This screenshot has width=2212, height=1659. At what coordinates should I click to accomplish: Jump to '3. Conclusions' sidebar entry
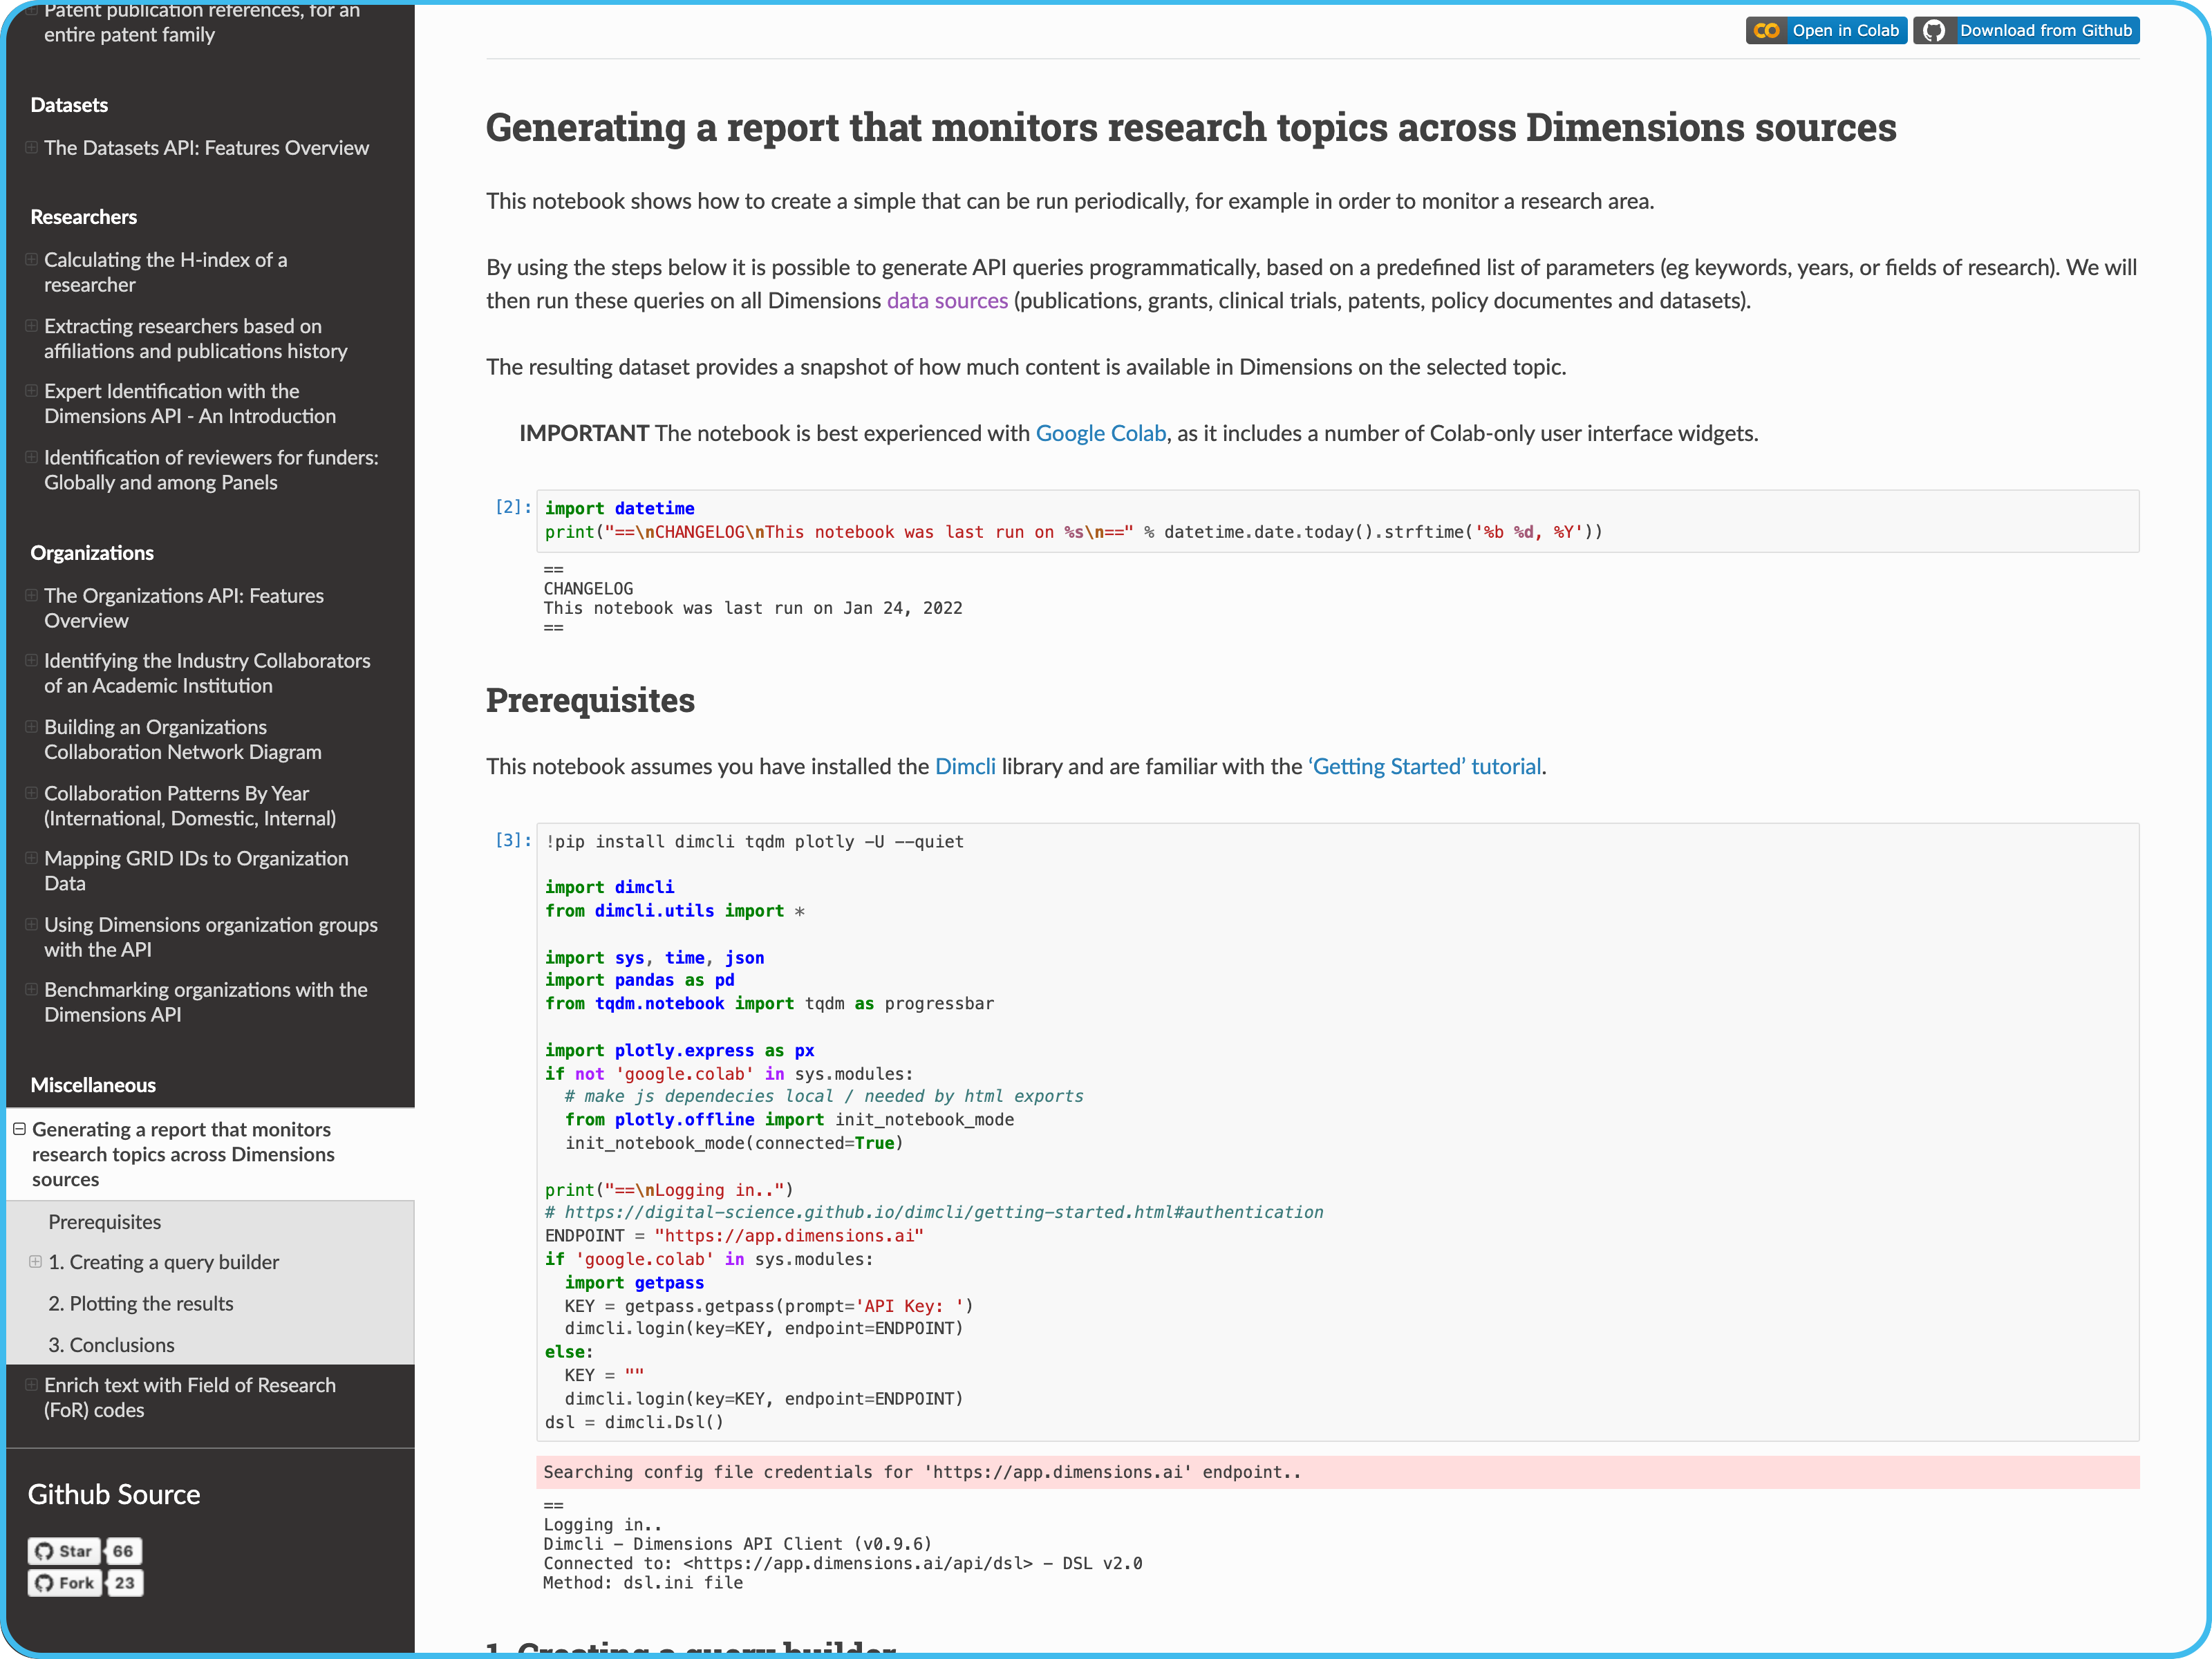[111, 1345]
